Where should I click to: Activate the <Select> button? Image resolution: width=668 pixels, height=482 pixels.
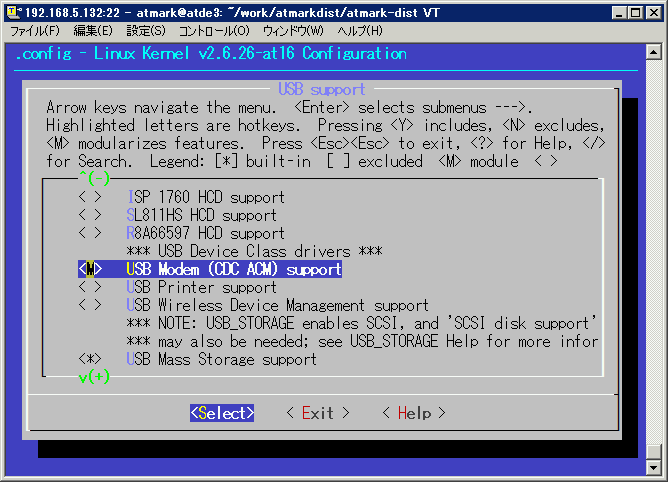[222, 413]
